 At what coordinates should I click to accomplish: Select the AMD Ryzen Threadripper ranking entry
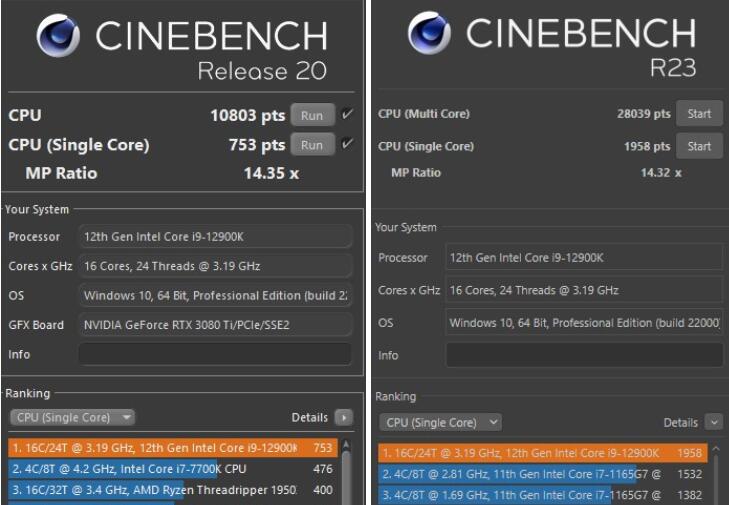click(170, 490)
